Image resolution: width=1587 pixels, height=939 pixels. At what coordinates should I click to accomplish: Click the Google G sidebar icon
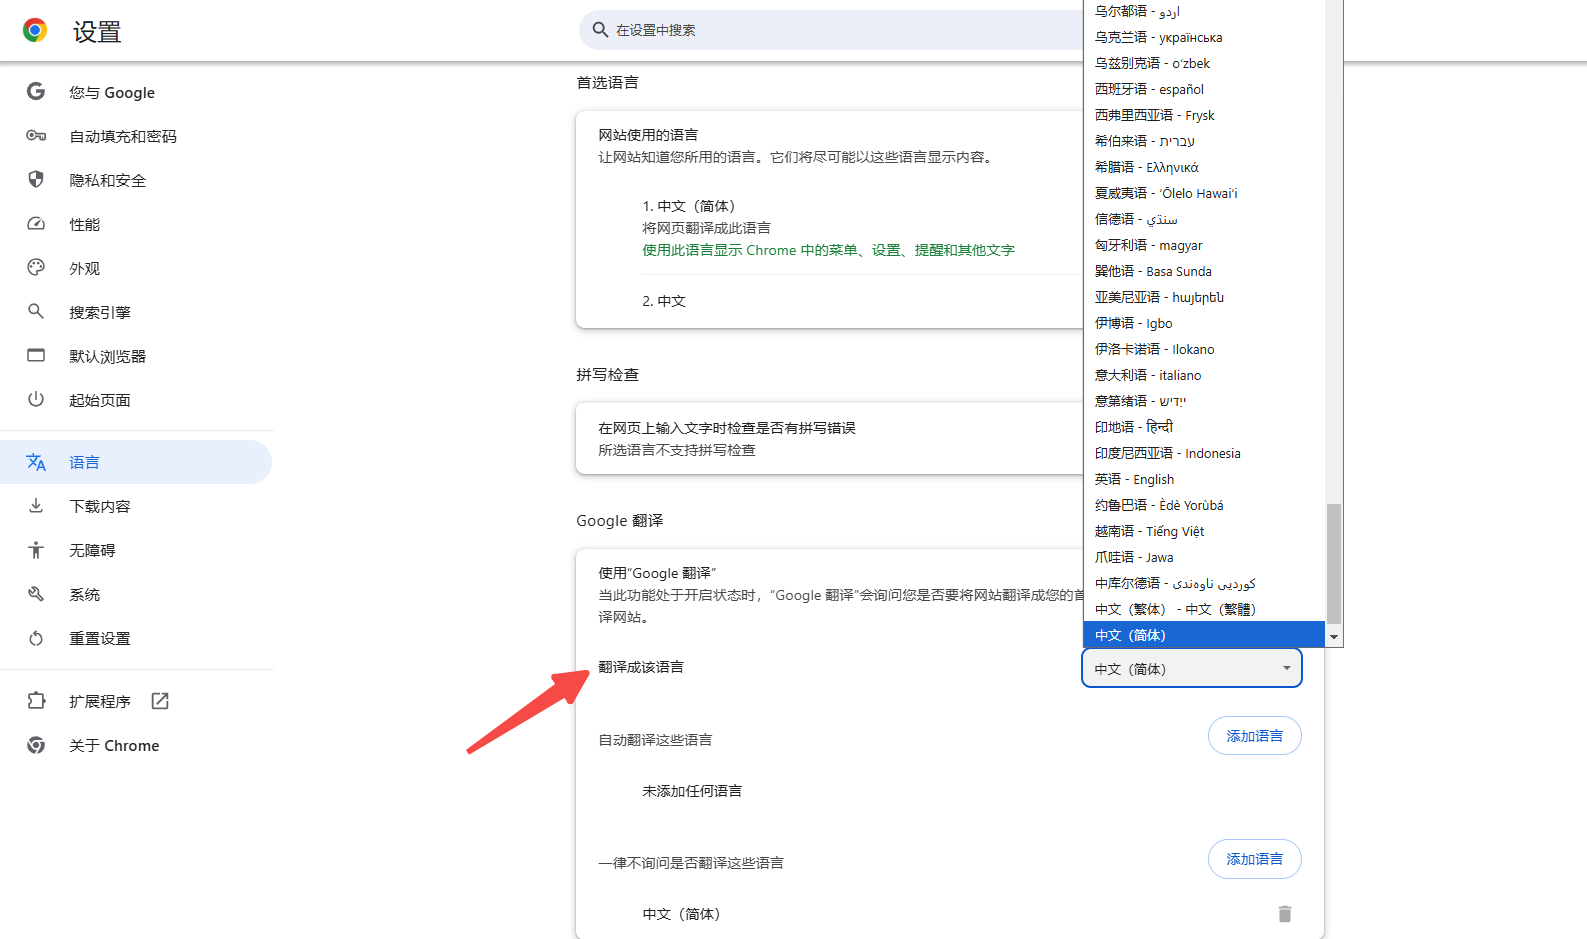coord(36,92)
